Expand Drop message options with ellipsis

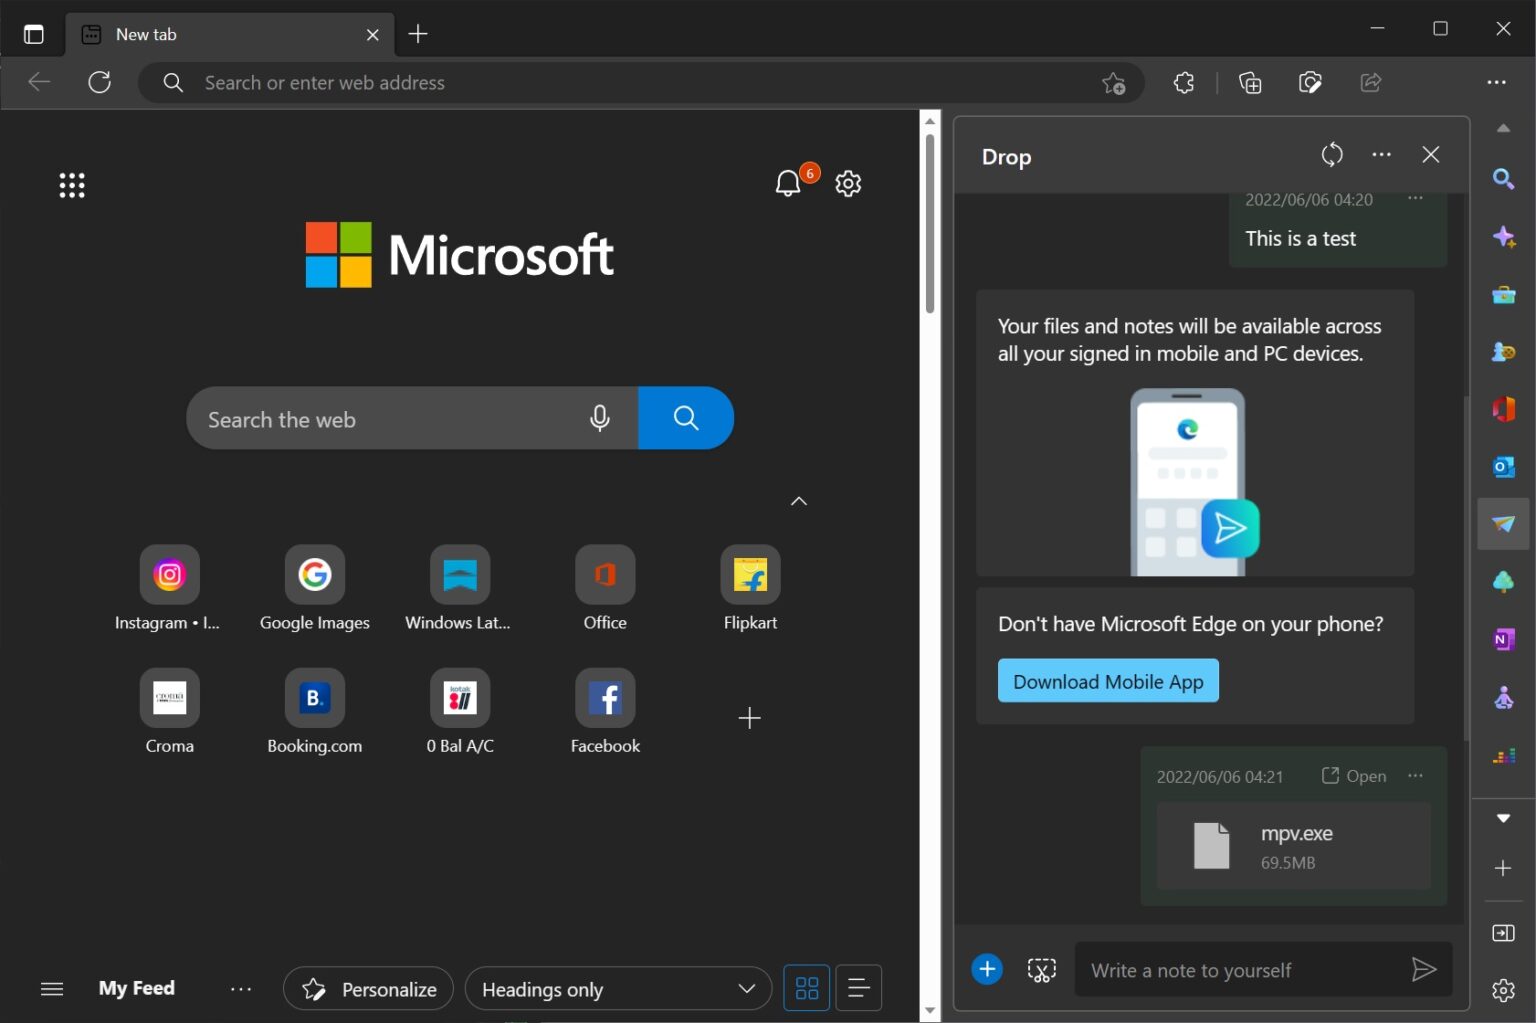click(x=1415, y=199)
